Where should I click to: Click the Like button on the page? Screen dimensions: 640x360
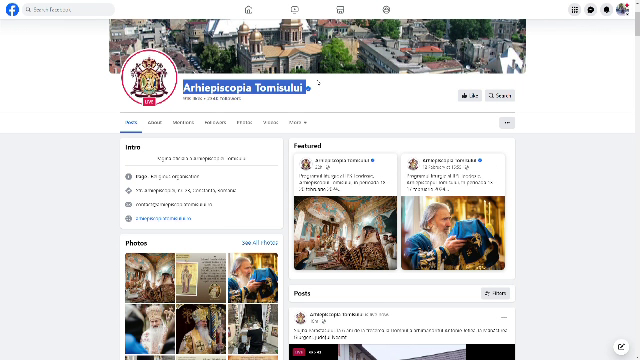coord(469,96)
